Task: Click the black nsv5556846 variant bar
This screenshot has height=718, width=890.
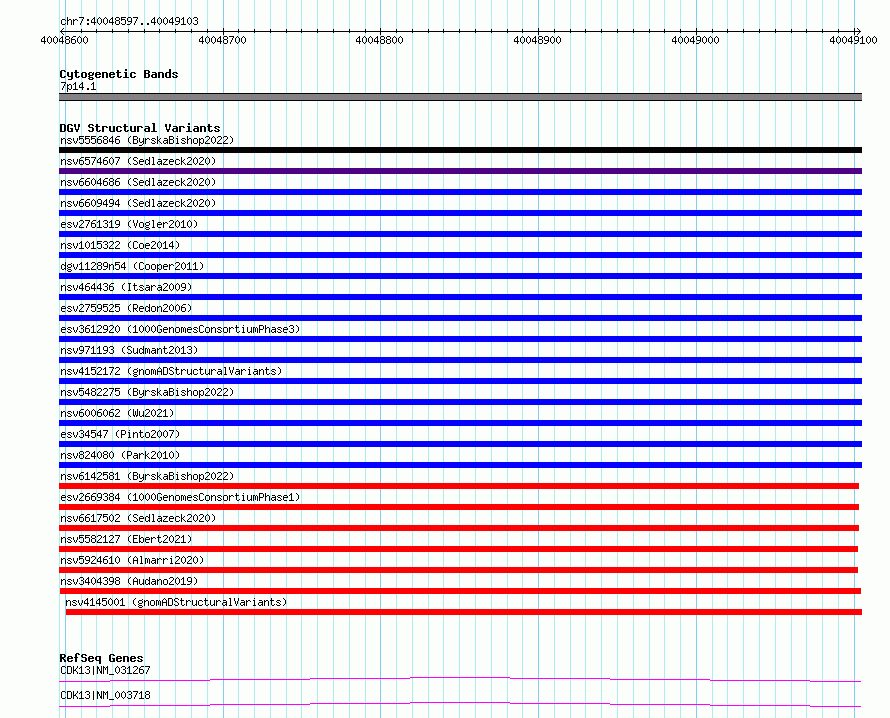Action: pyautogui.click(x=460, y=150)
